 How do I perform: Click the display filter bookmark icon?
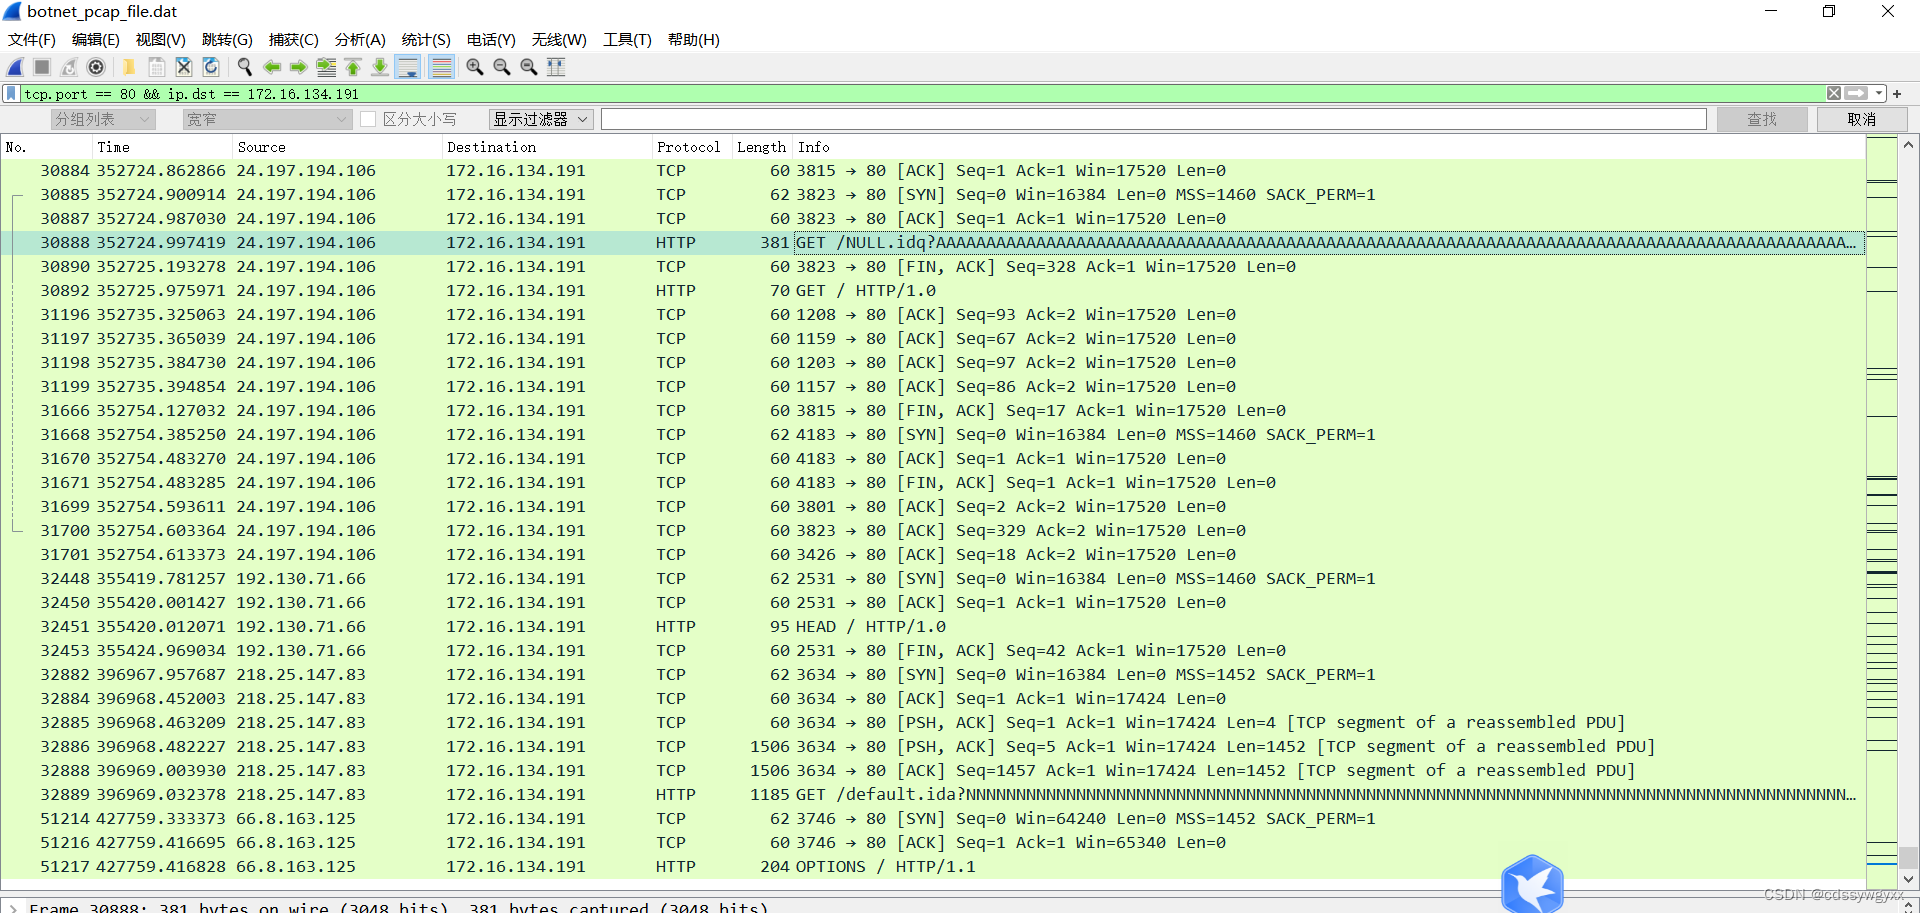pyautogui.click(x=11, y=94)
